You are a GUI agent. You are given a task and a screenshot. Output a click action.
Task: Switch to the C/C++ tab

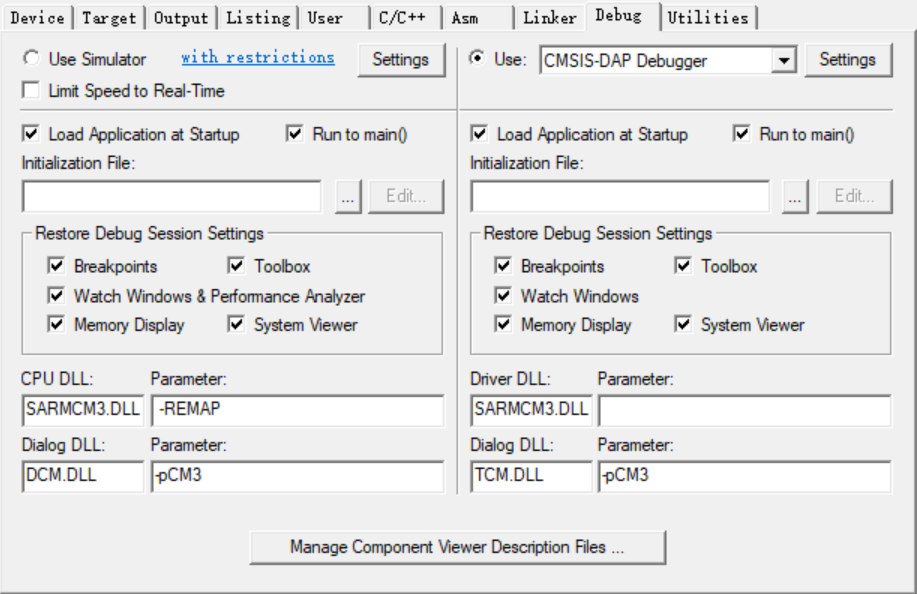click(406, 18)
